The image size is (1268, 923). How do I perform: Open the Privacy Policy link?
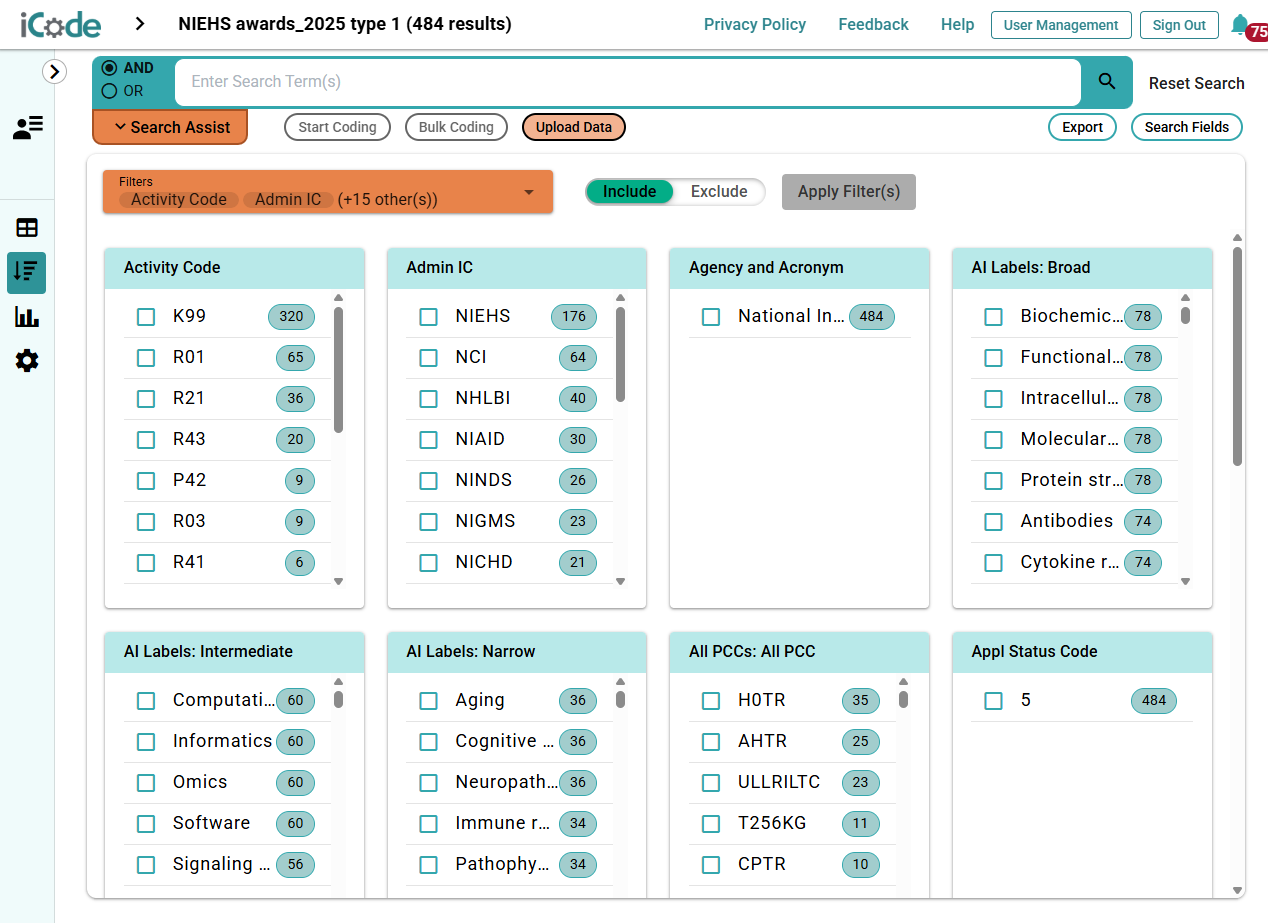coord(755,24)
